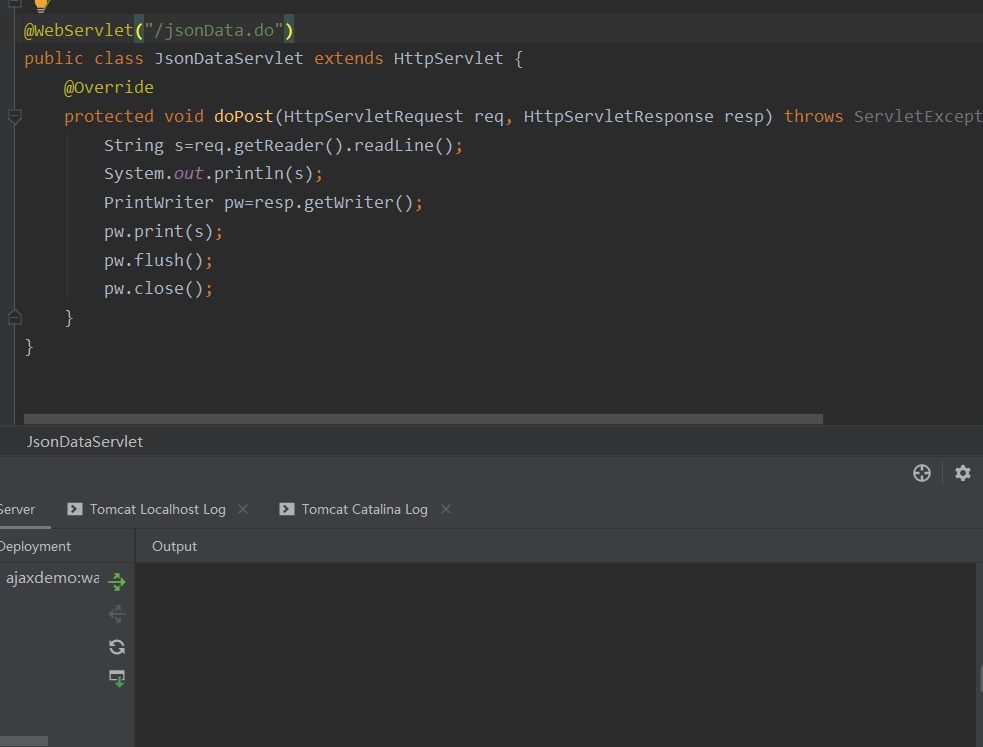Click the System.out.println(s) line
Image resolution: width=983 pixels, height=747 pixels.
(x=213, y=174)
